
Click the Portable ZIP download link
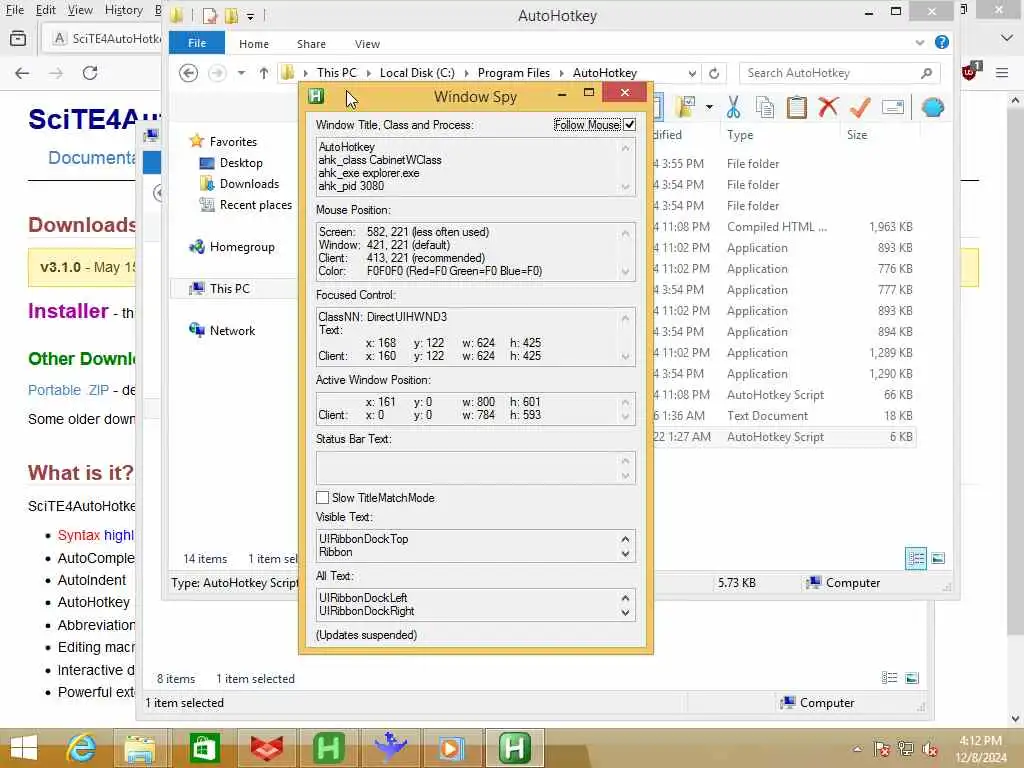[x=68, y=390]
